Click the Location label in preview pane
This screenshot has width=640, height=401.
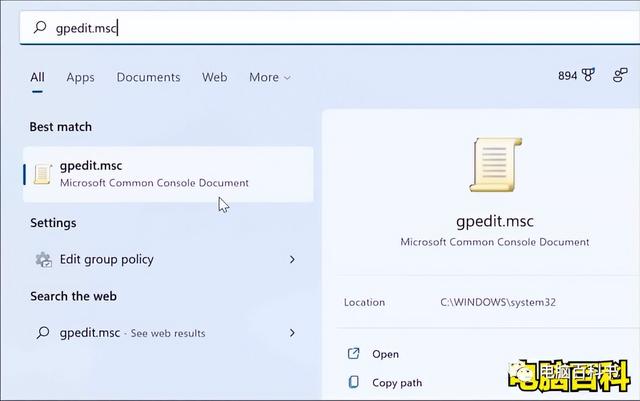(364, 302)
